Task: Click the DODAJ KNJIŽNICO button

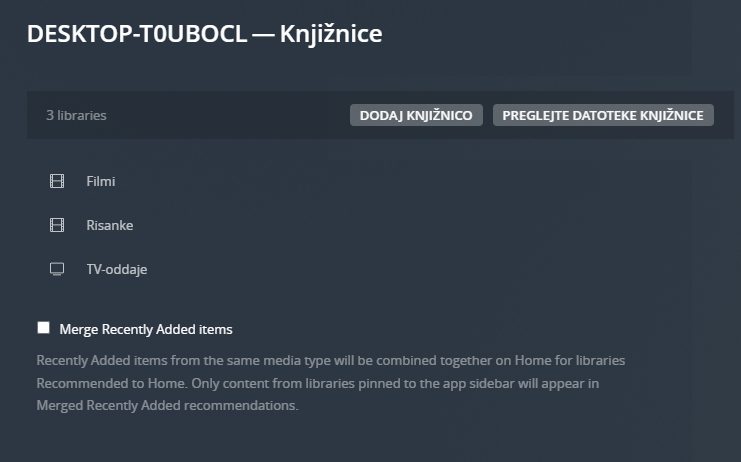Action: click(416, 115)
